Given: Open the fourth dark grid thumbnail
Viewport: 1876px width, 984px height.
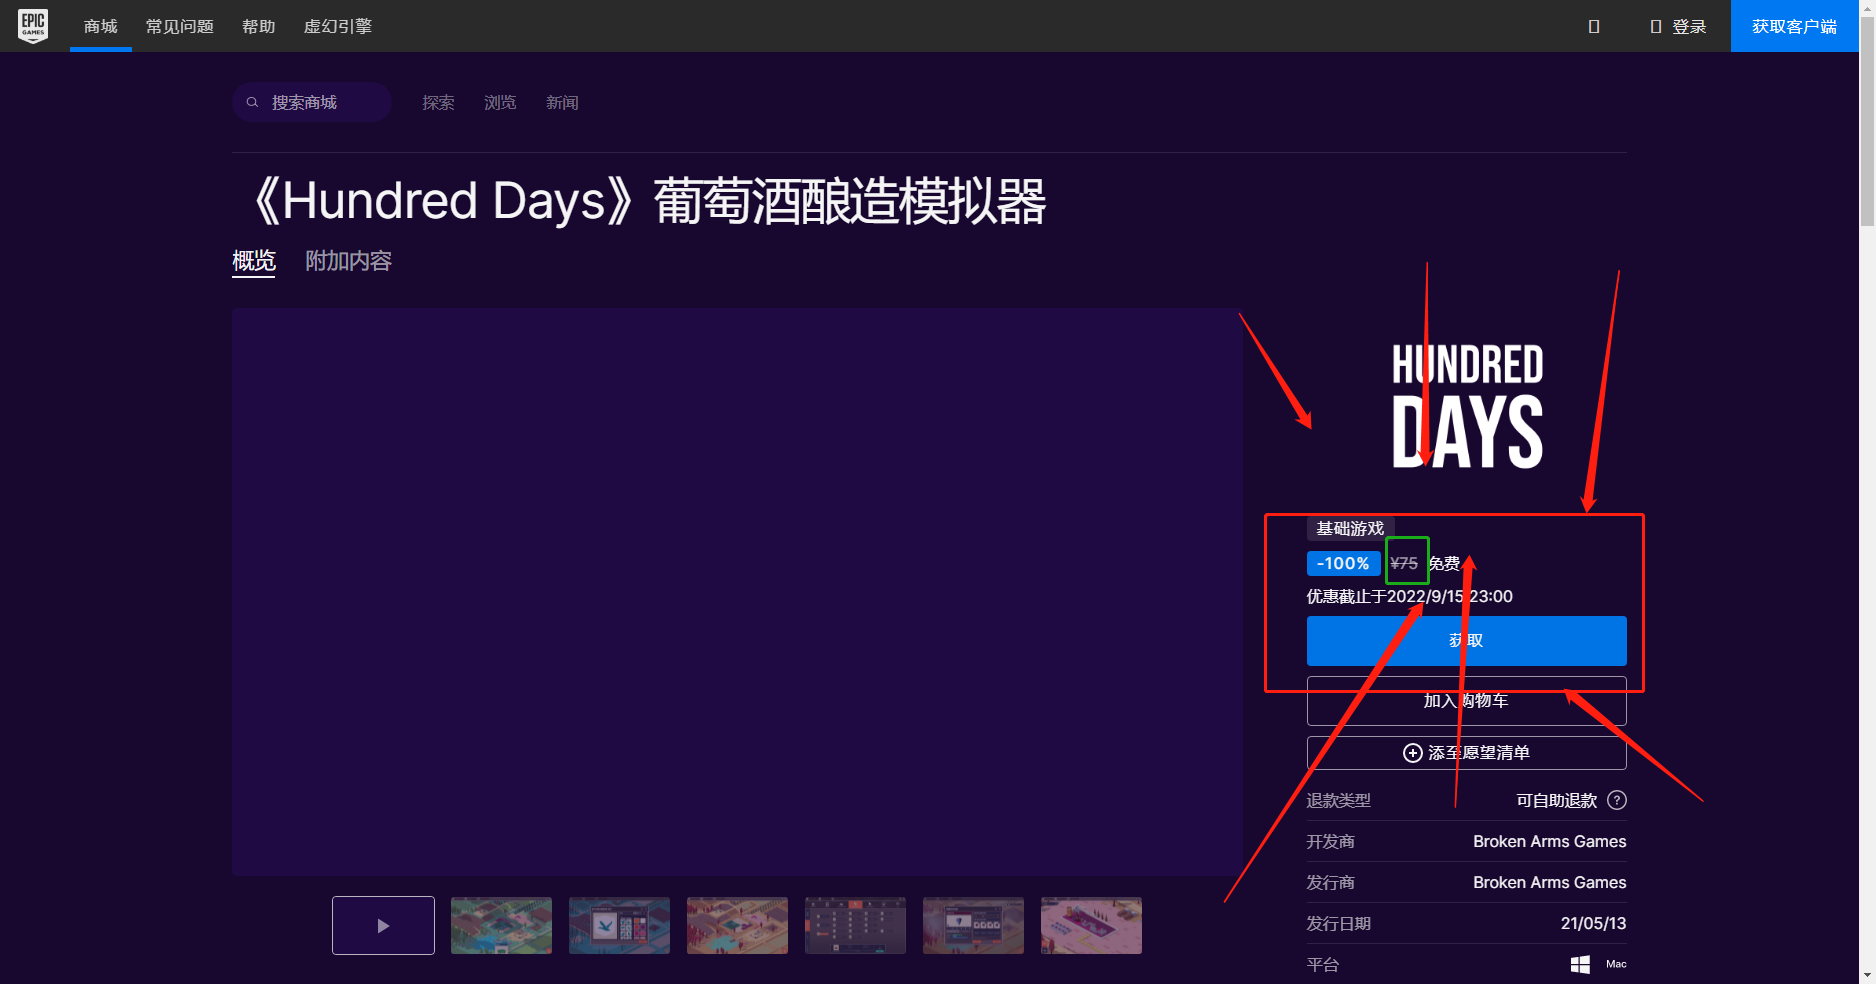Looking at the screenshot, I should click(x=855, y=926).
